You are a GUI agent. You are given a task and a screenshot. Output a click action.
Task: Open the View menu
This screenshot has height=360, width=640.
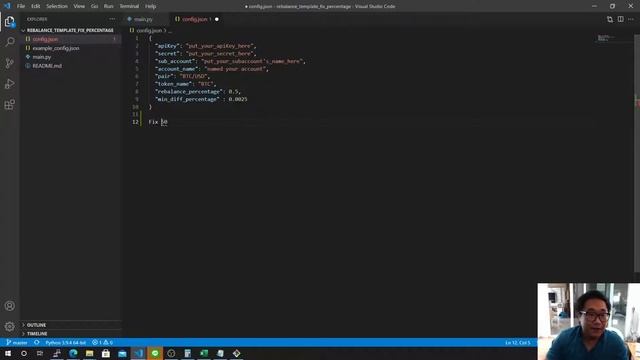pyautogui.click(x=79, y=6)
